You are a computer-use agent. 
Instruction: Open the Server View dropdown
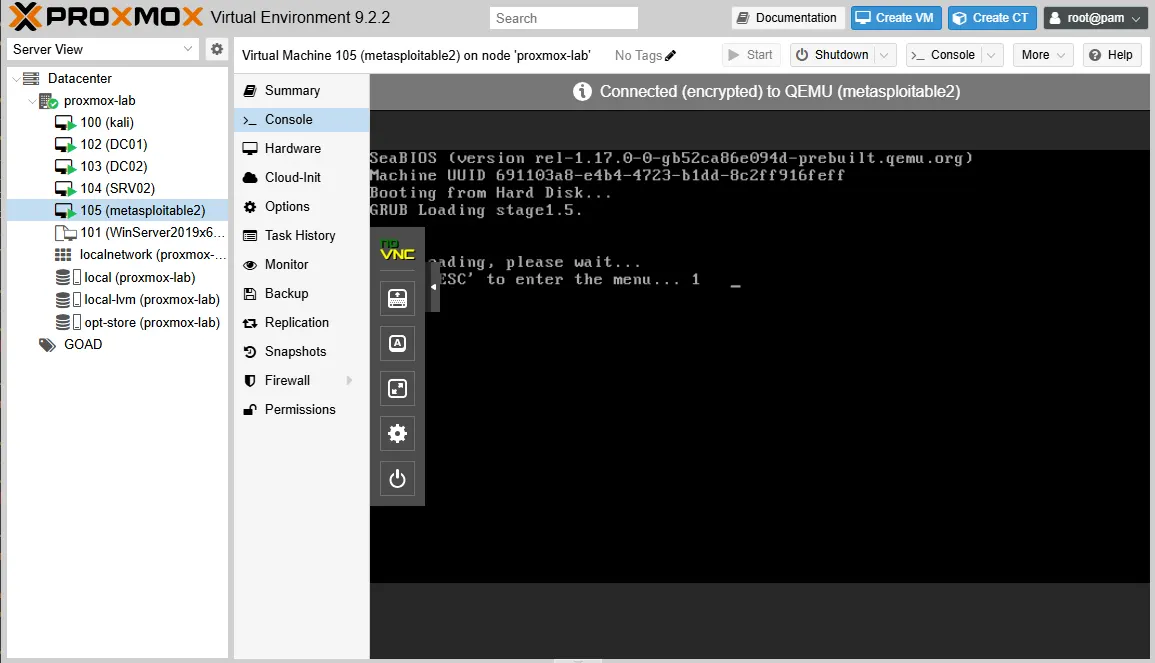(x=188, y=49)
